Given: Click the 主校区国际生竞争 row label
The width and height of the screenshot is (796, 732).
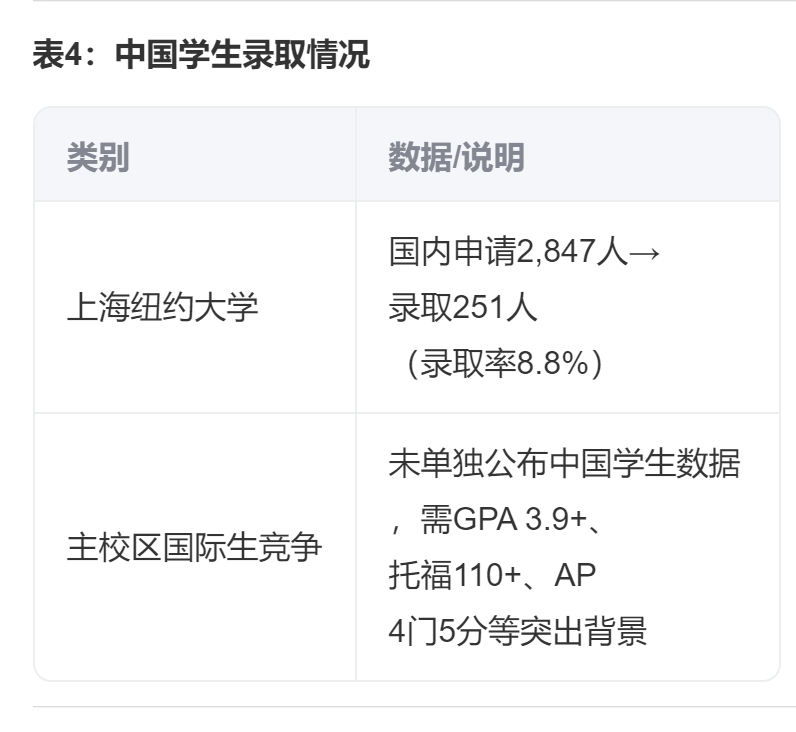Looking at the screenshot, I should tap(194, 547).
